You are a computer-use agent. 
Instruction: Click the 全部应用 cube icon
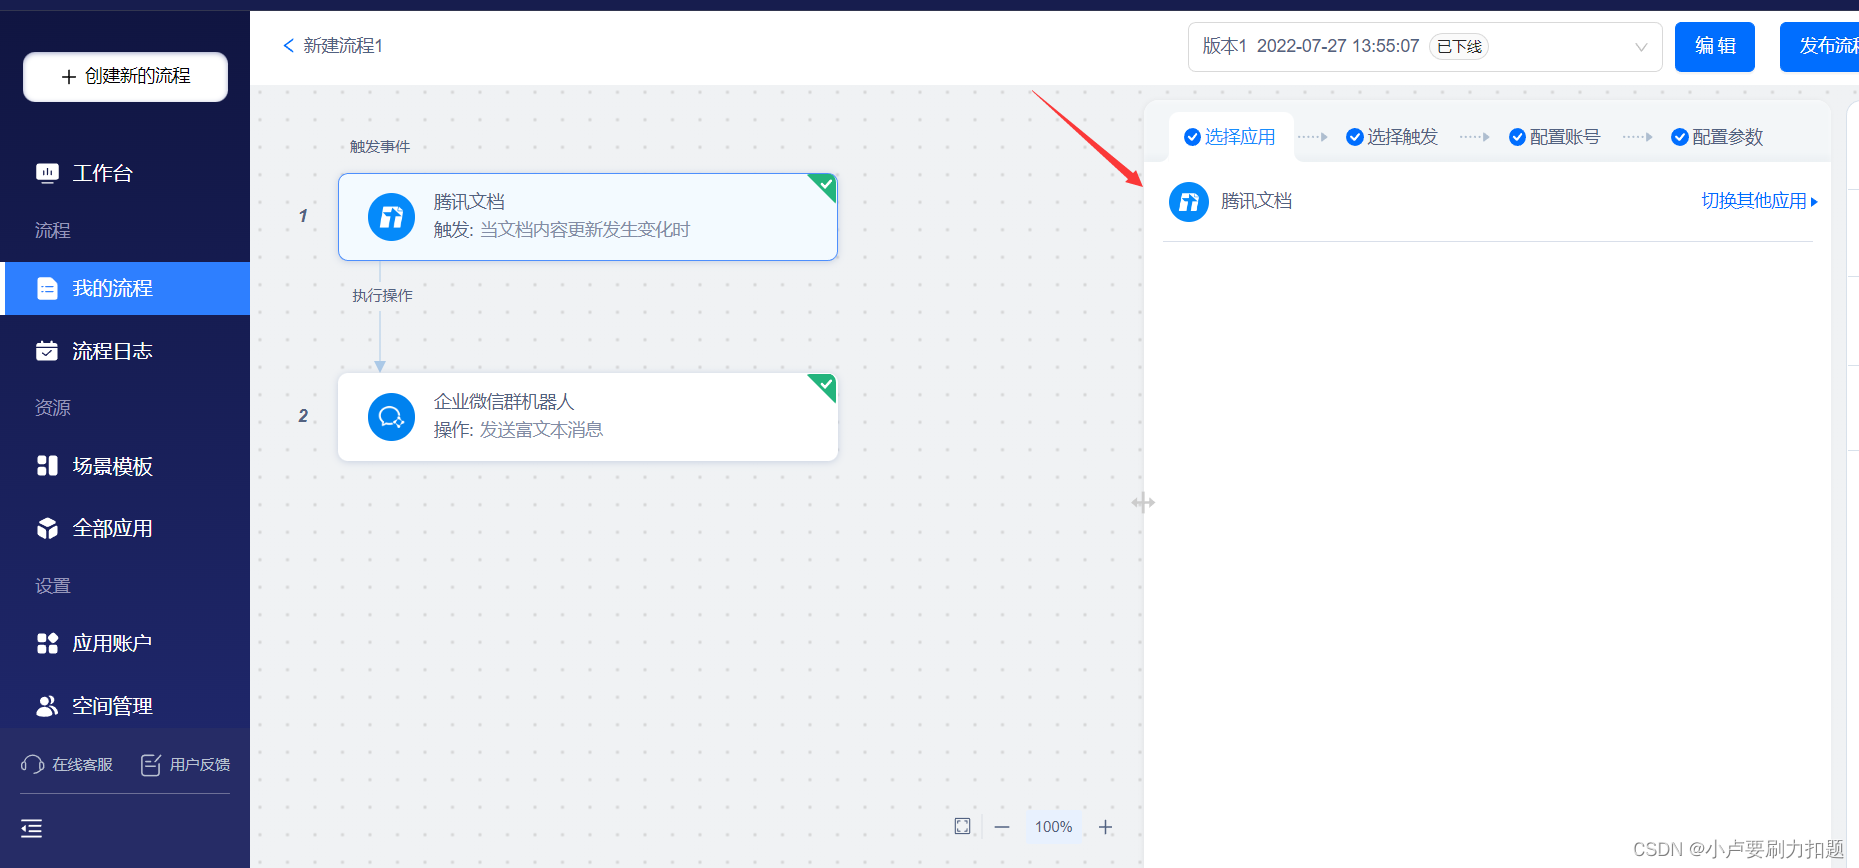coord(47,528)
